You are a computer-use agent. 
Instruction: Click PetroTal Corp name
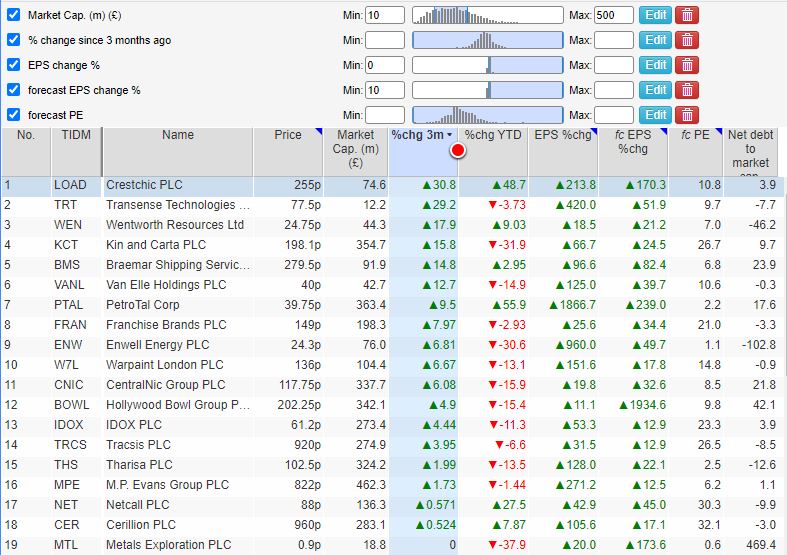pyautogui.click(x=143, y=305)
